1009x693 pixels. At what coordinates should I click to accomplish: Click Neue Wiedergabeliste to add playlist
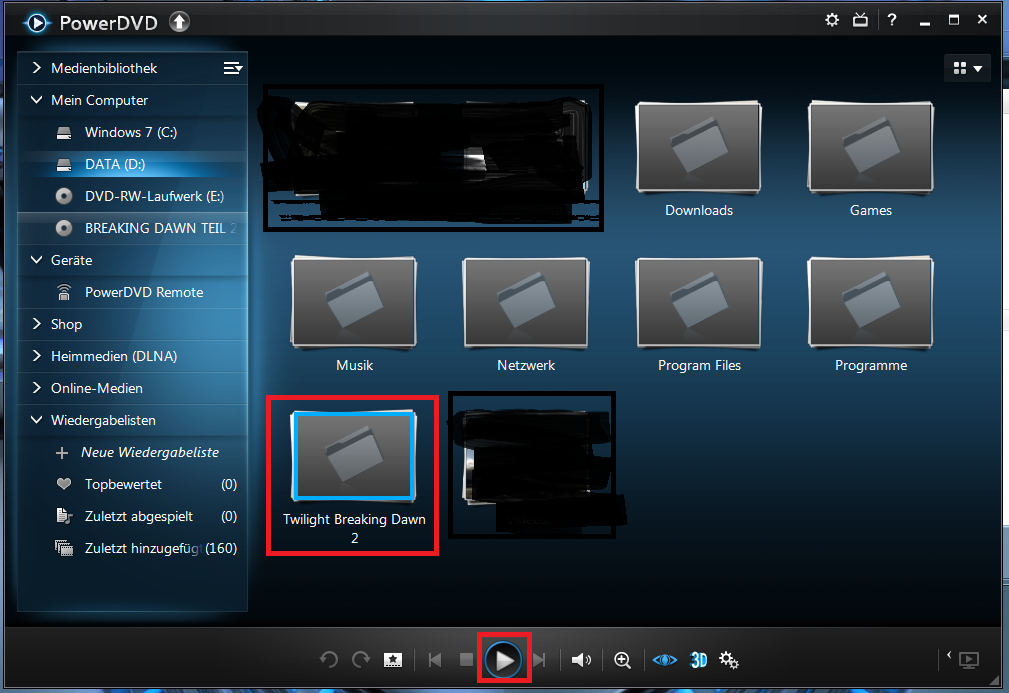149,452
